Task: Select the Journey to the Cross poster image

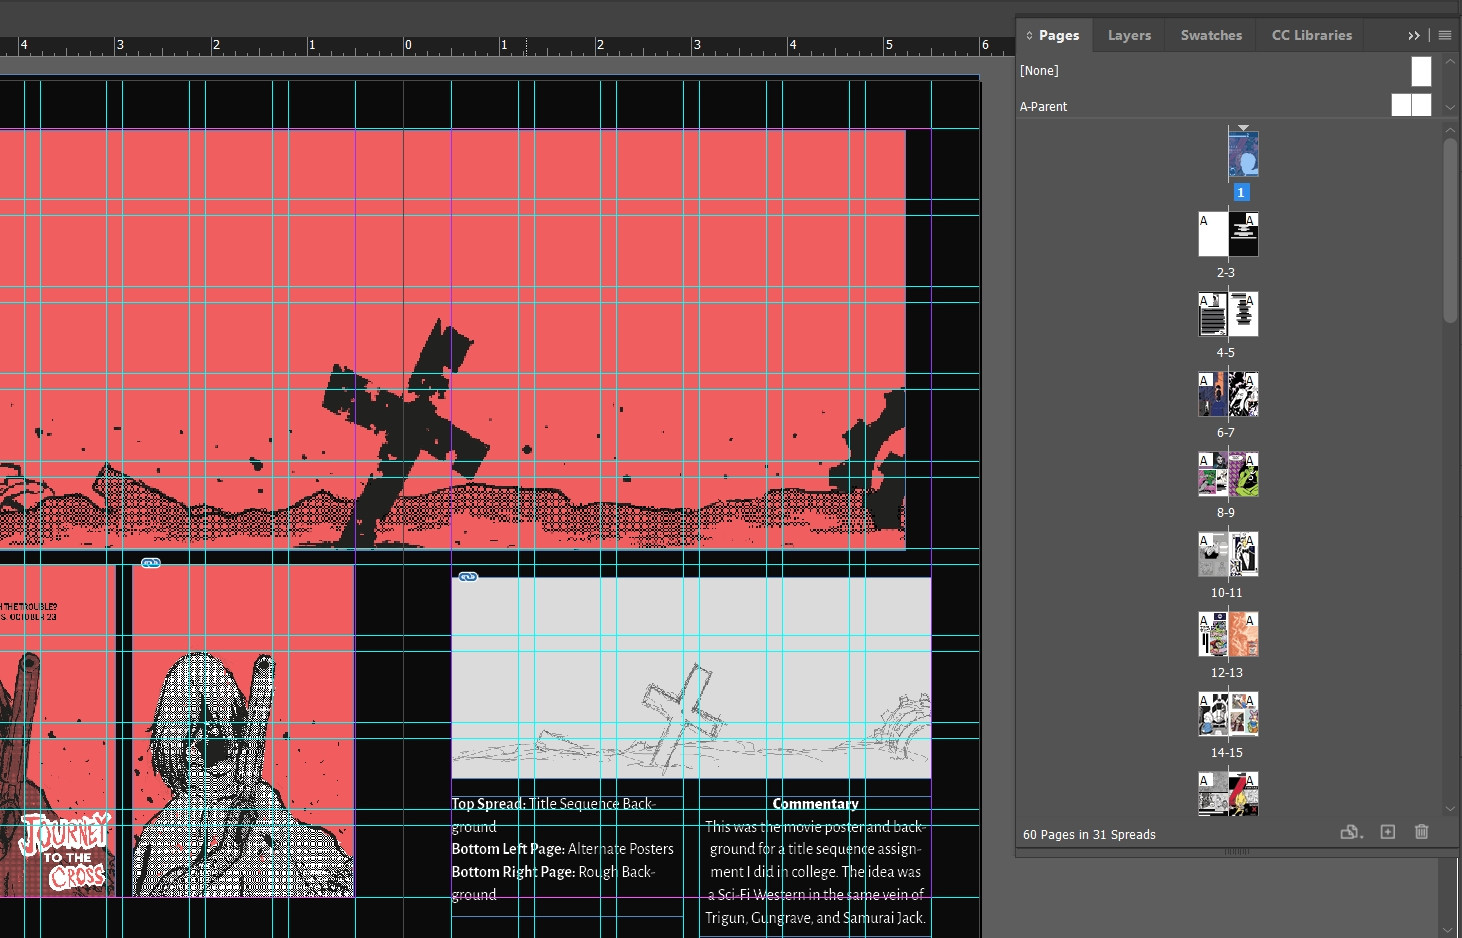Action: [57, 731]
